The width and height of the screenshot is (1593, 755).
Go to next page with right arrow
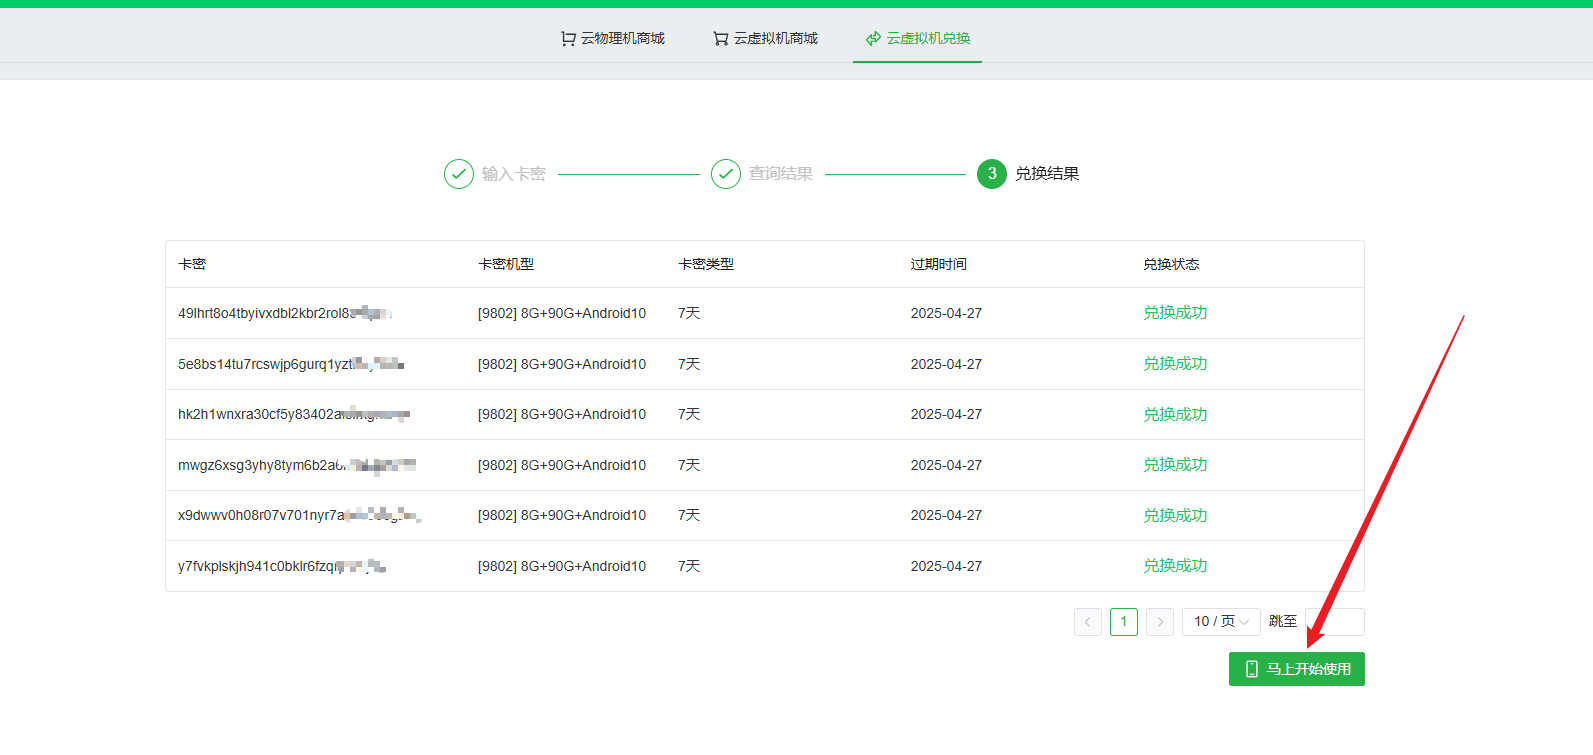pyautogui.click(x=1160, y=622)
